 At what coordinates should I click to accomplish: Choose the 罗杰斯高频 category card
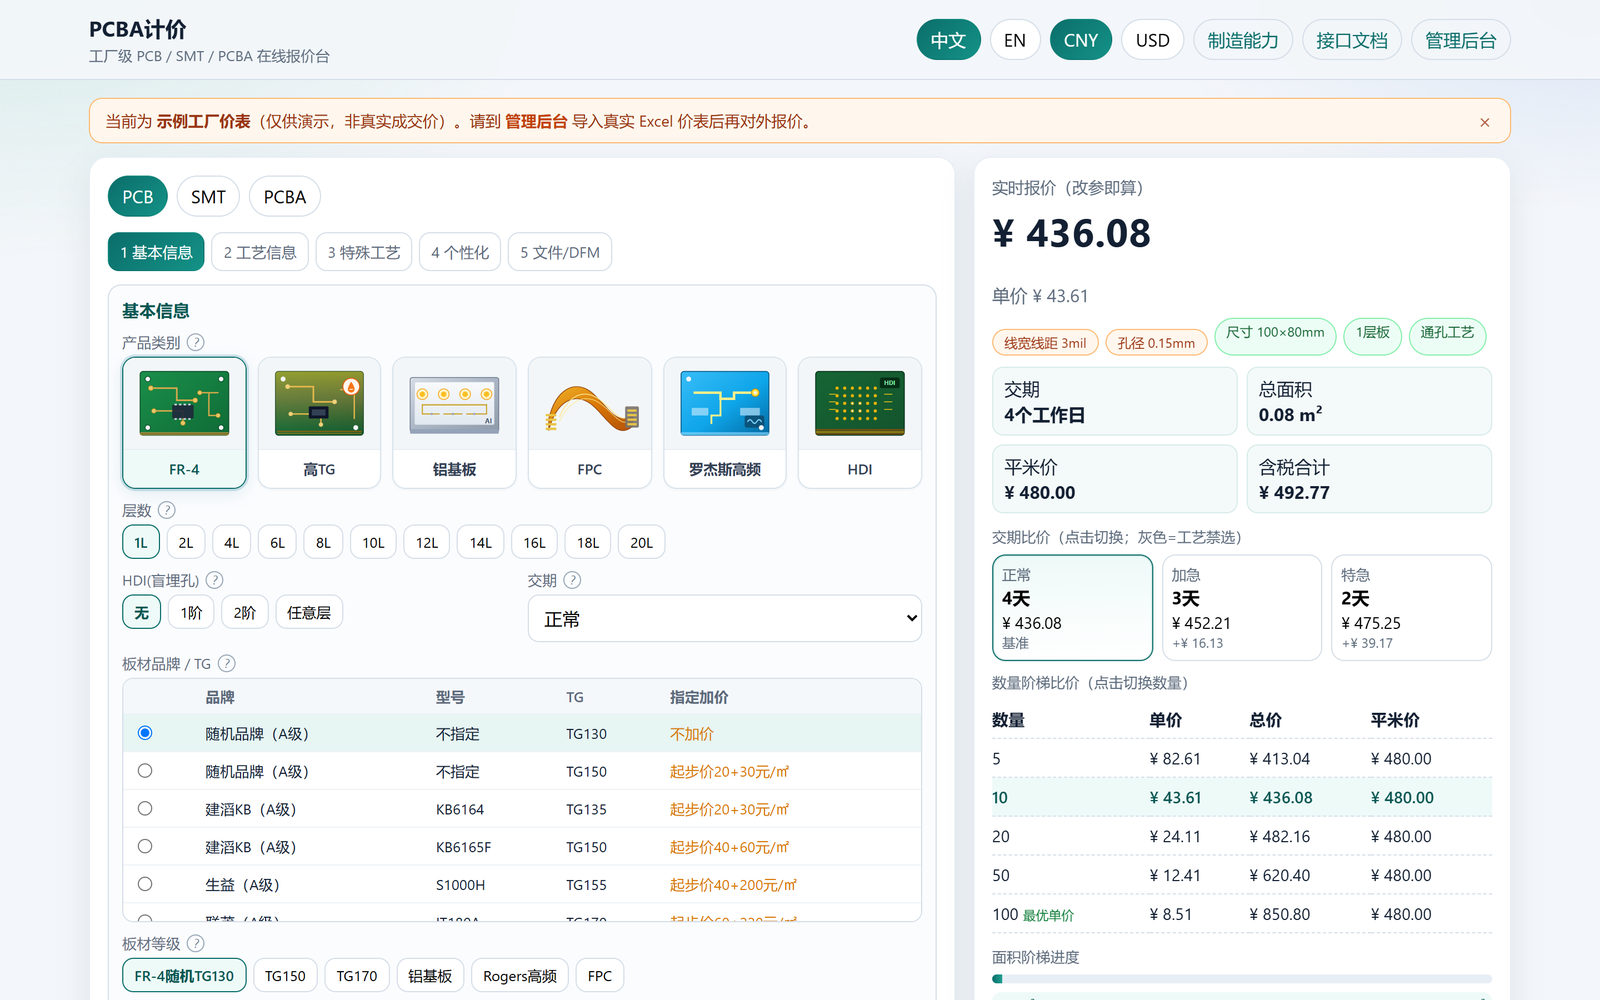725,422
